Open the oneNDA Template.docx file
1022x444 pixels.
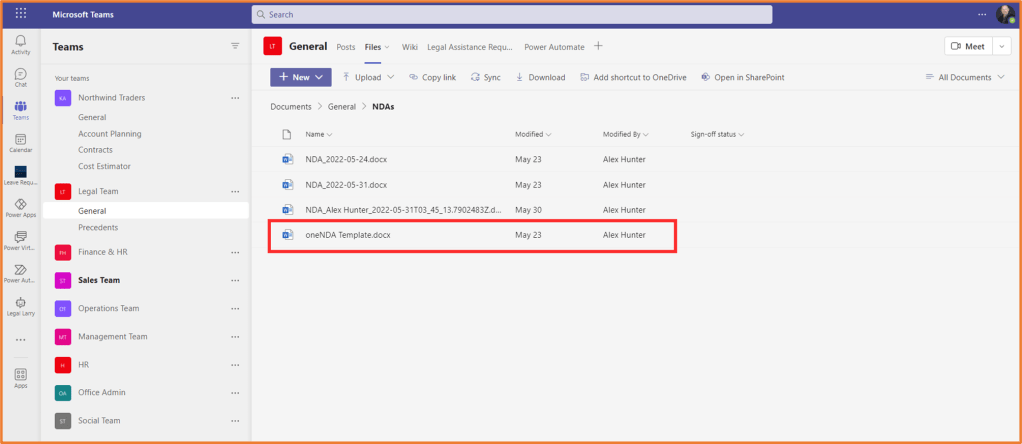(x=348, y=235)
